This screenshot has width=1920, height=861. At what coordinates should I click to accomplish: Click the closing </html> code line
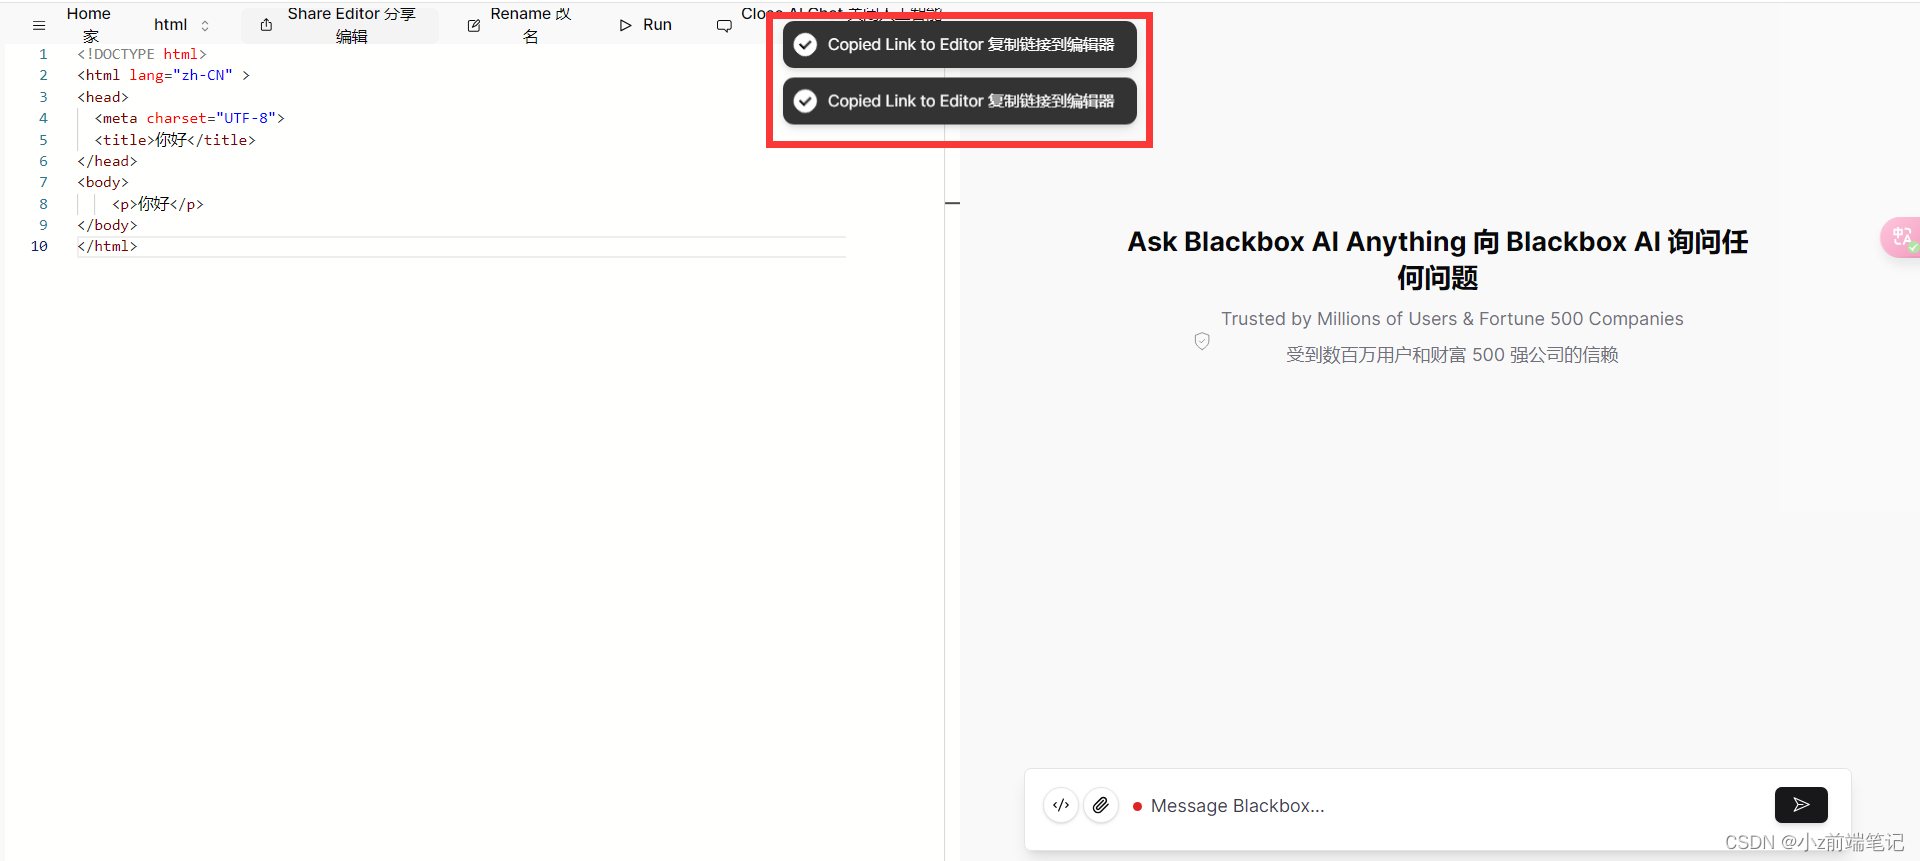[x=107, y=246]
